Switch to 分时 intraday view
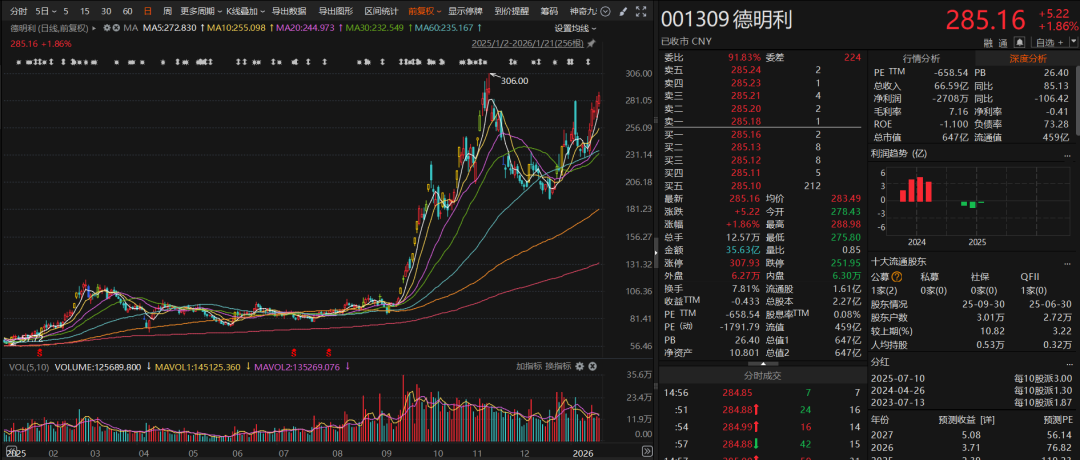Viewport: 1080px width, 460px height. click(x=19, y=10)
